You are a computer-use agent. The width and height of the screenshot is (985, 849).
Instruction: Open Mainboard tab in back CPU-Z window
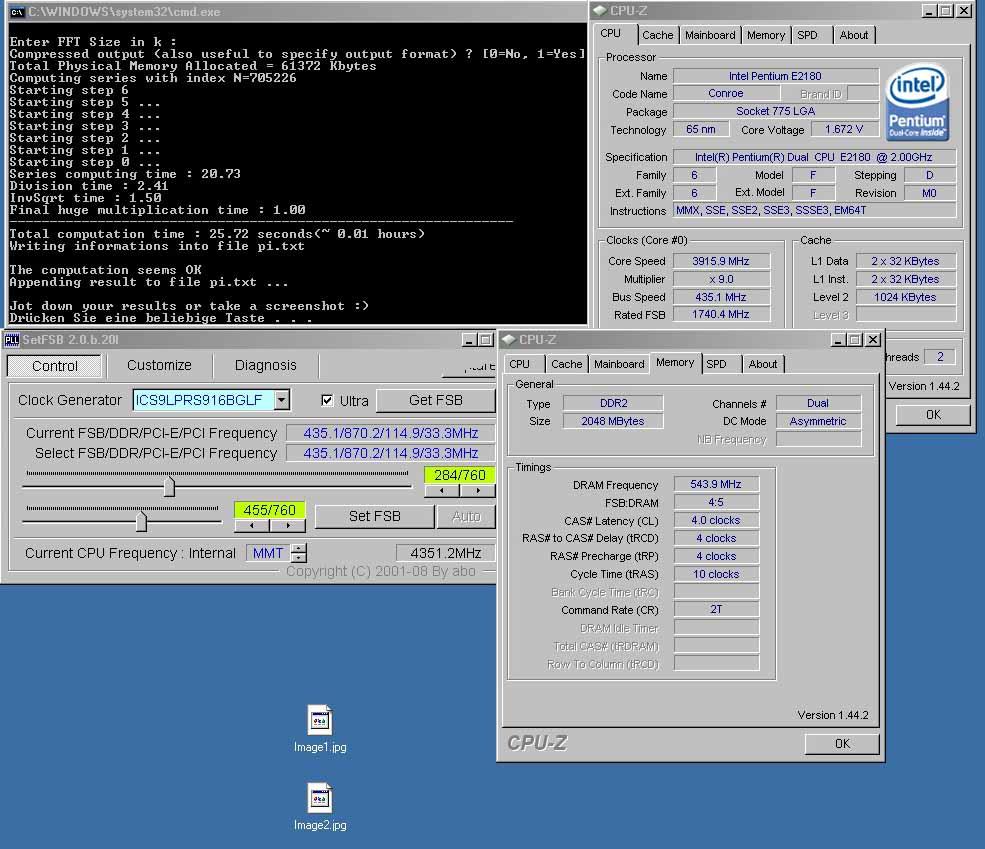point(710,35)
